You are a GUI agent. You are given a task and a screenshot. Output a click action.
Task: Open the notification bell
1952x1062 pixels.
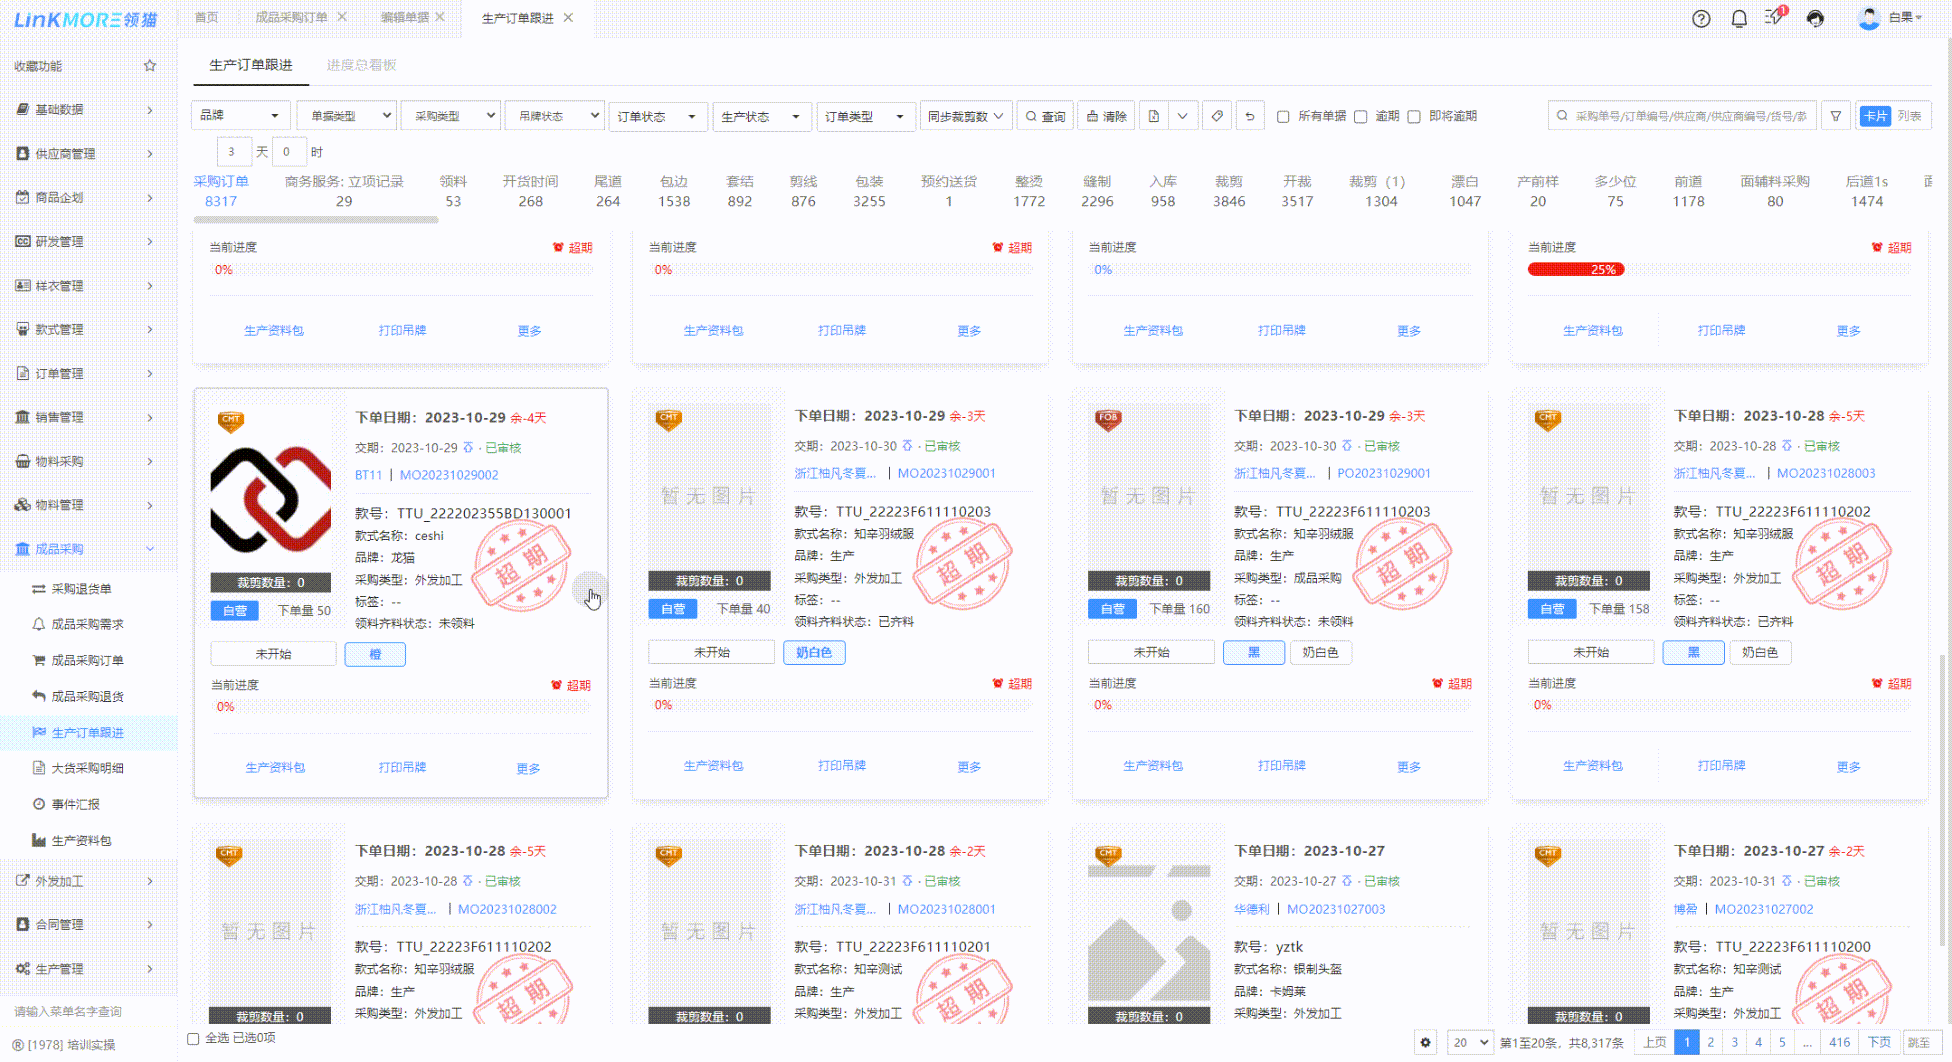(1738, 19)
